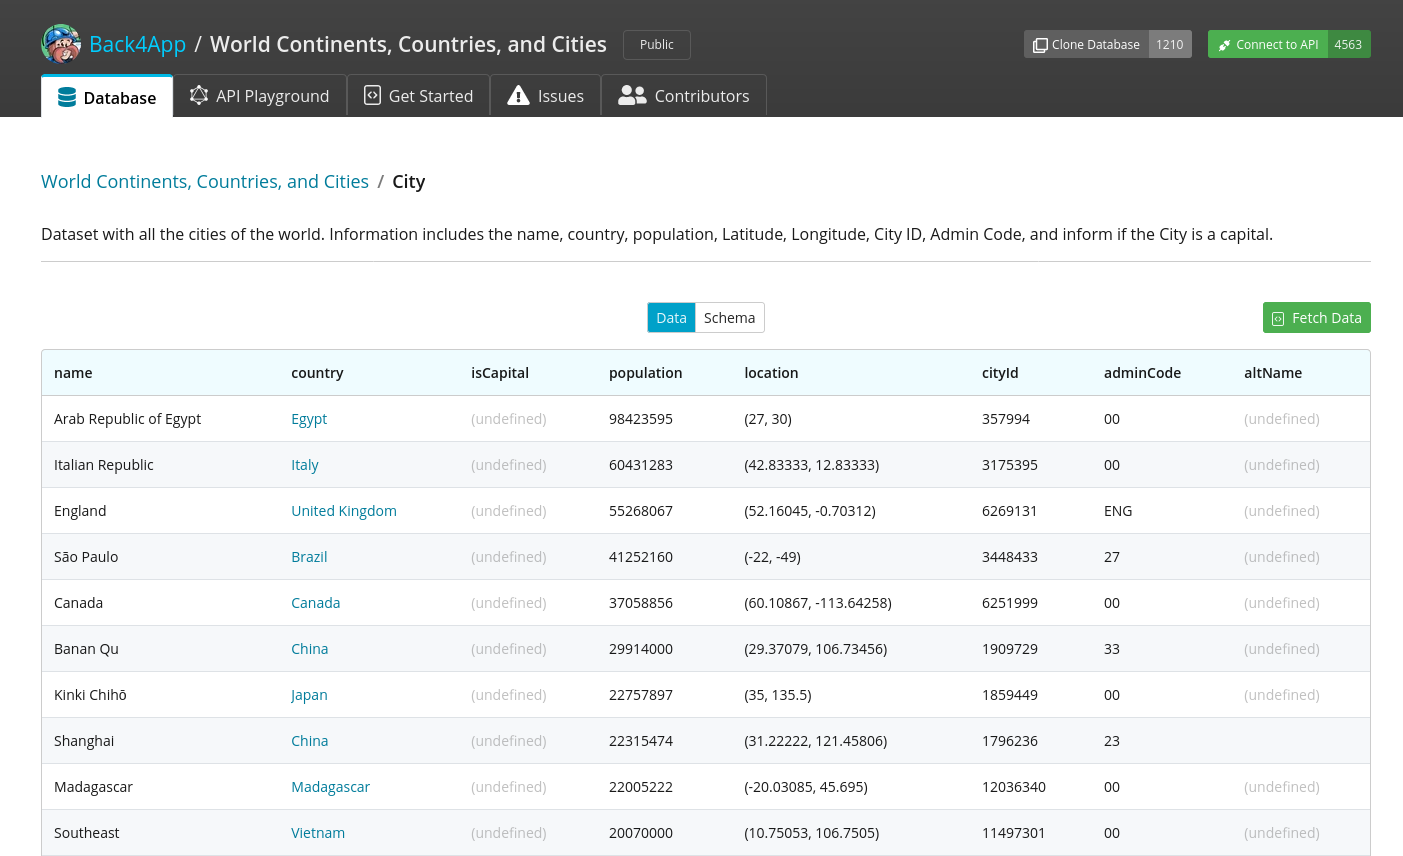Click the people icon next to Contributors
This screenshot has width=1403, height=856.
632,95
